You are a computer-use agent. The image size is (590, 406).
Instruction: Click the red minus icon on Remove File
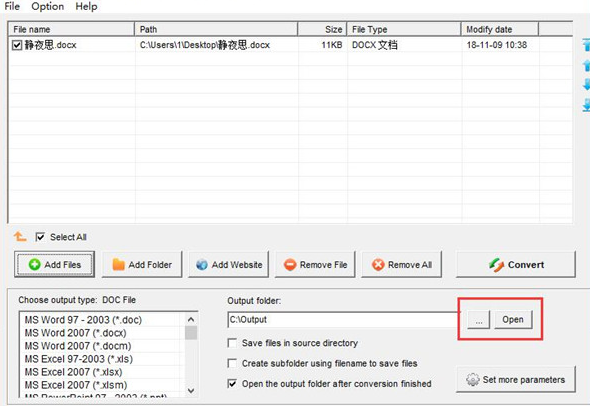290,265
